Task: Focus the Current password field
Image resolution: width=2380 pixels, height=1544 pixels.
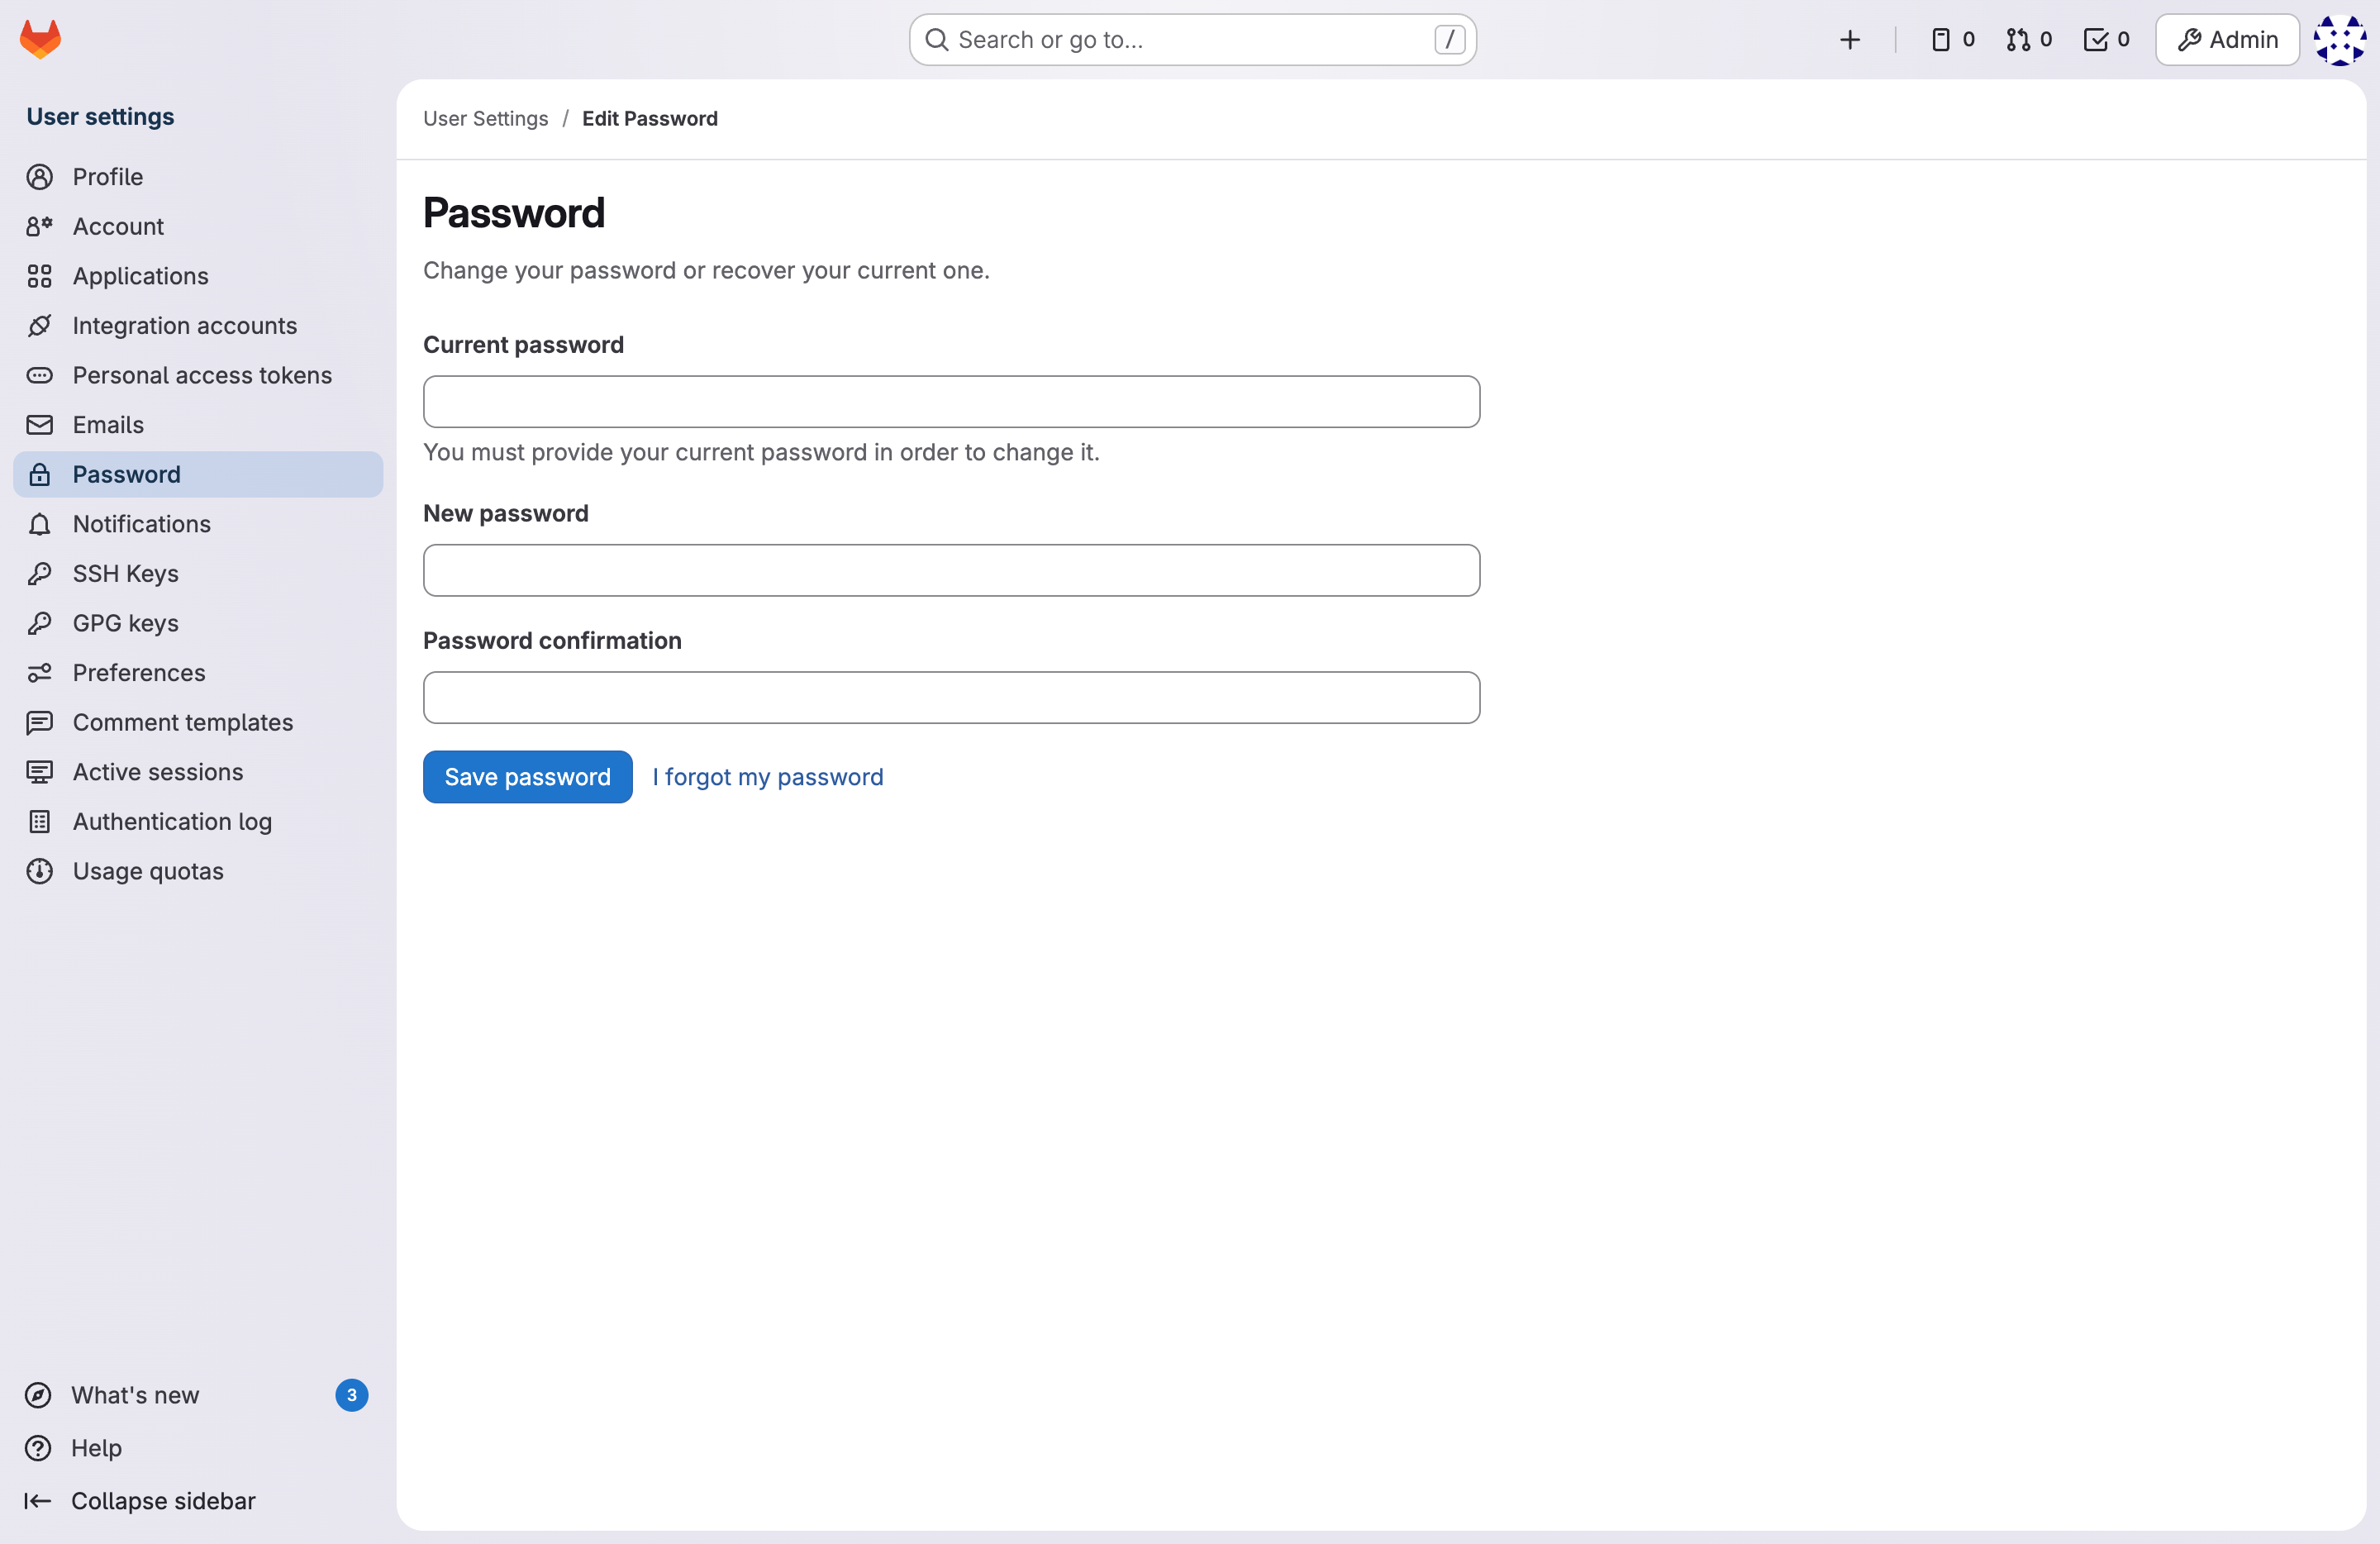Action: coord(951,402)
